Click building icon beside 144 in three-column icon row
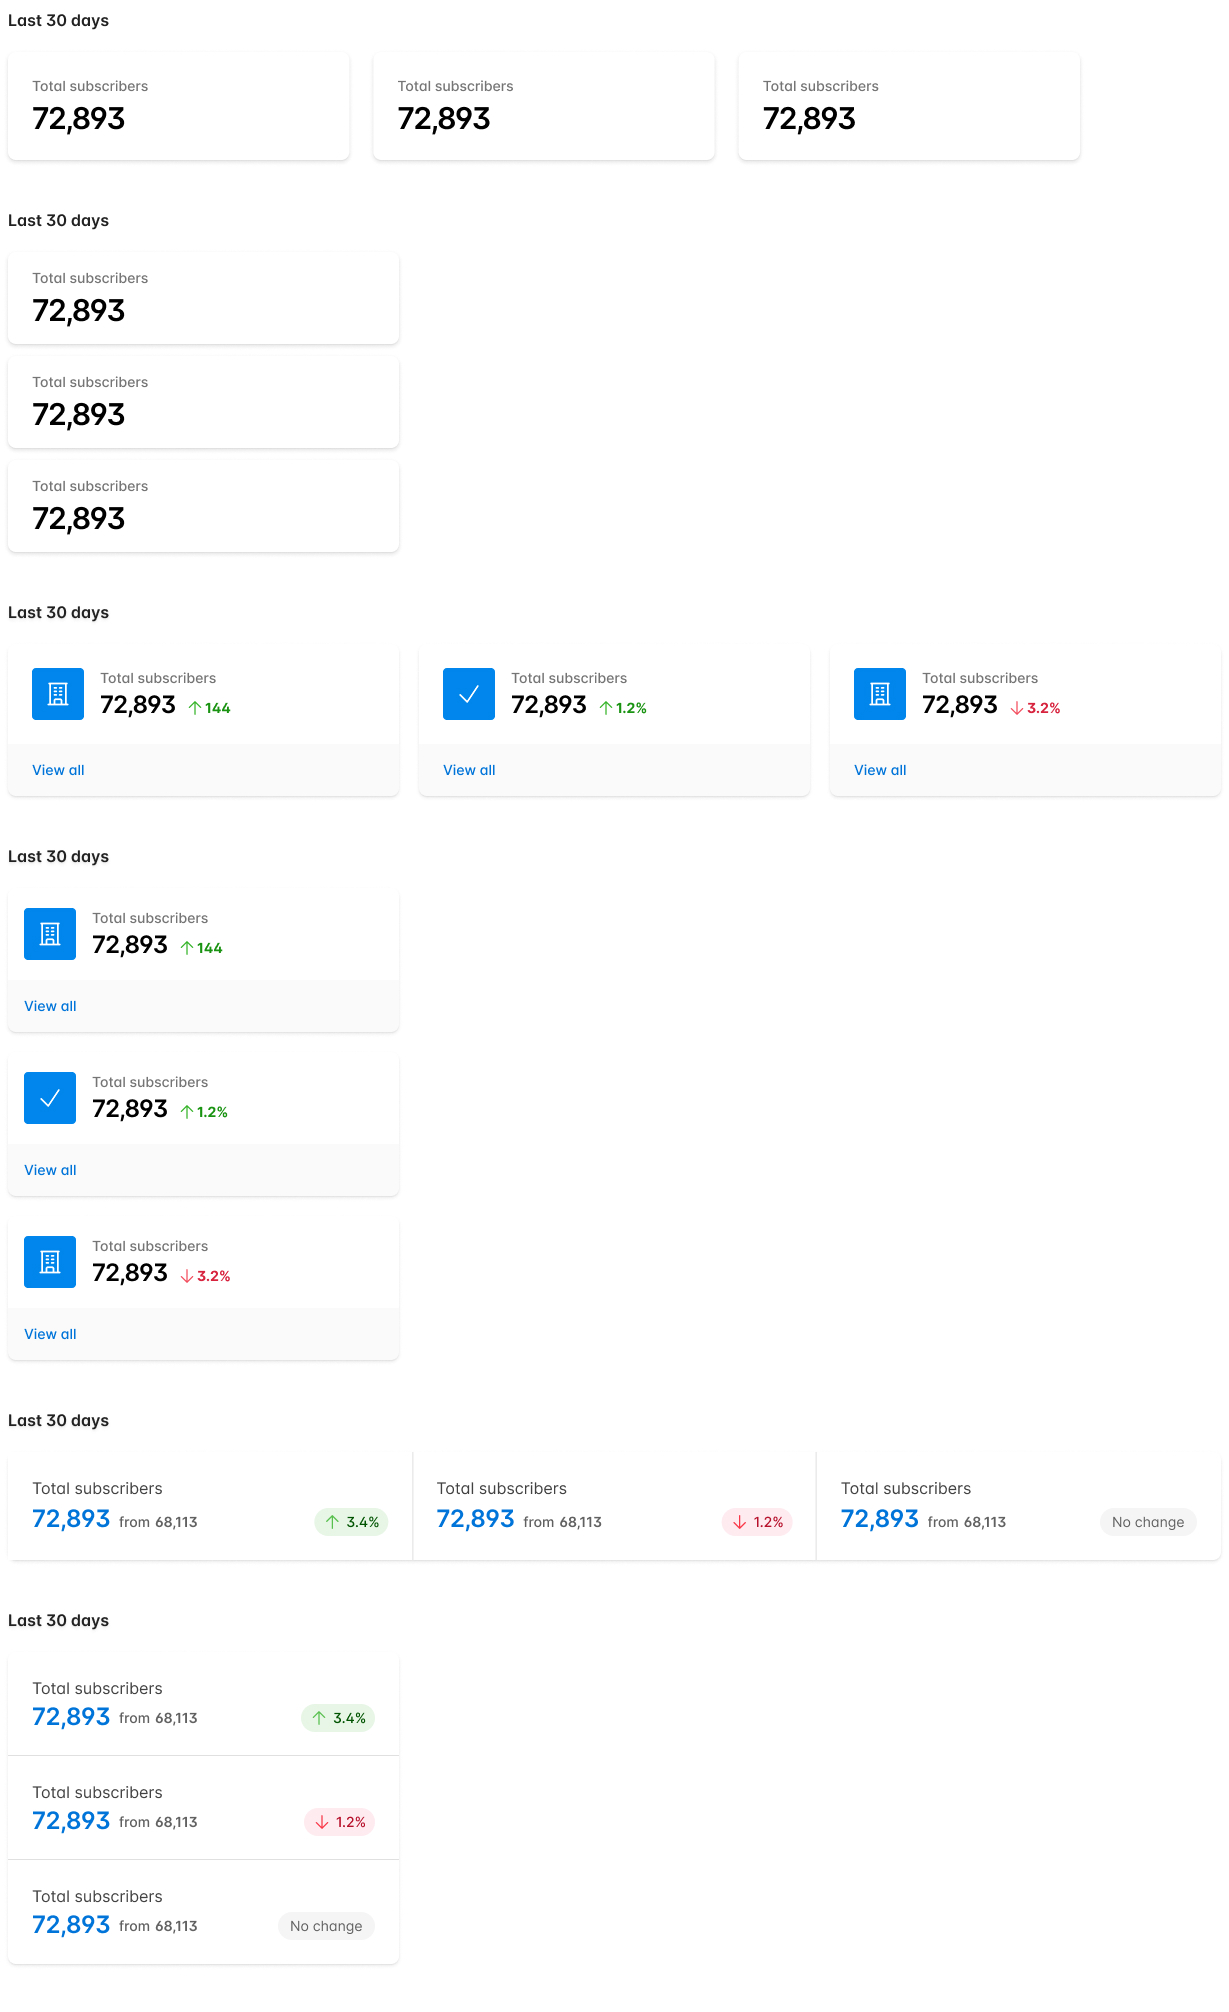Image resolution: width=1229 pixels, height=2012 pixels. click(x=58, y=694)
